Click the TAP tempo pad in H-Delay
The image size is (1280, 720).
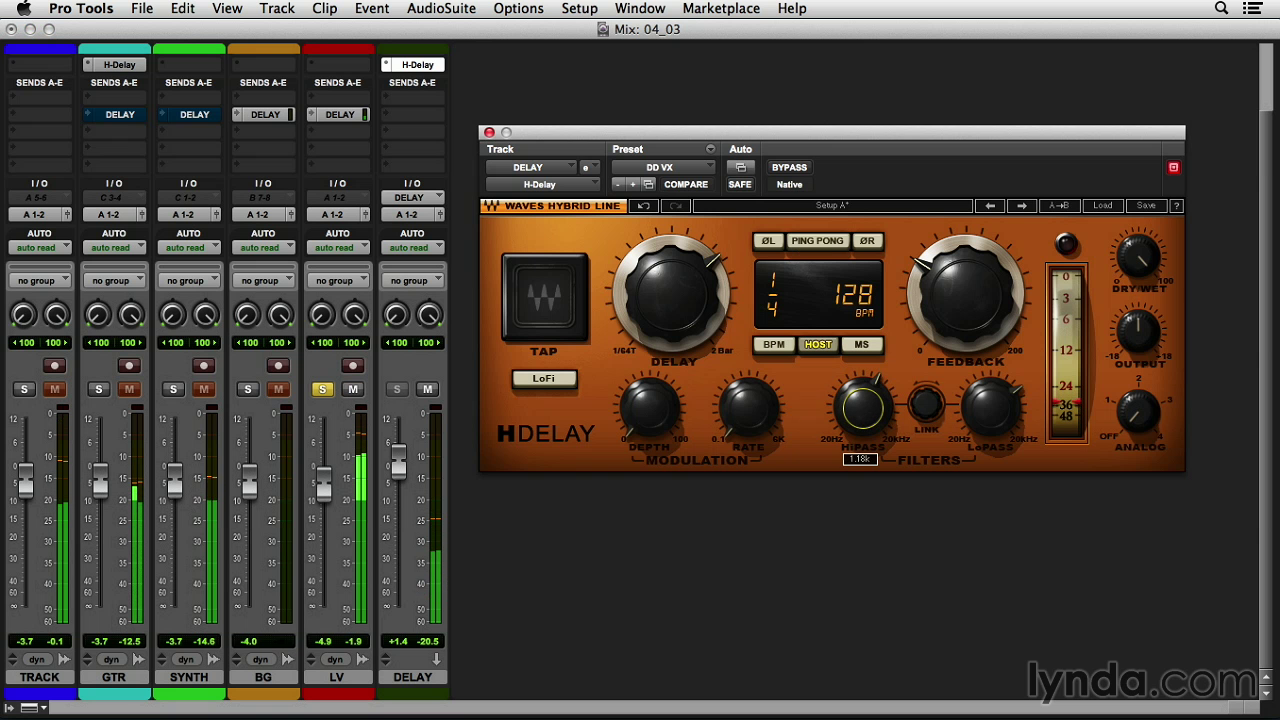(x=545, y=298)
